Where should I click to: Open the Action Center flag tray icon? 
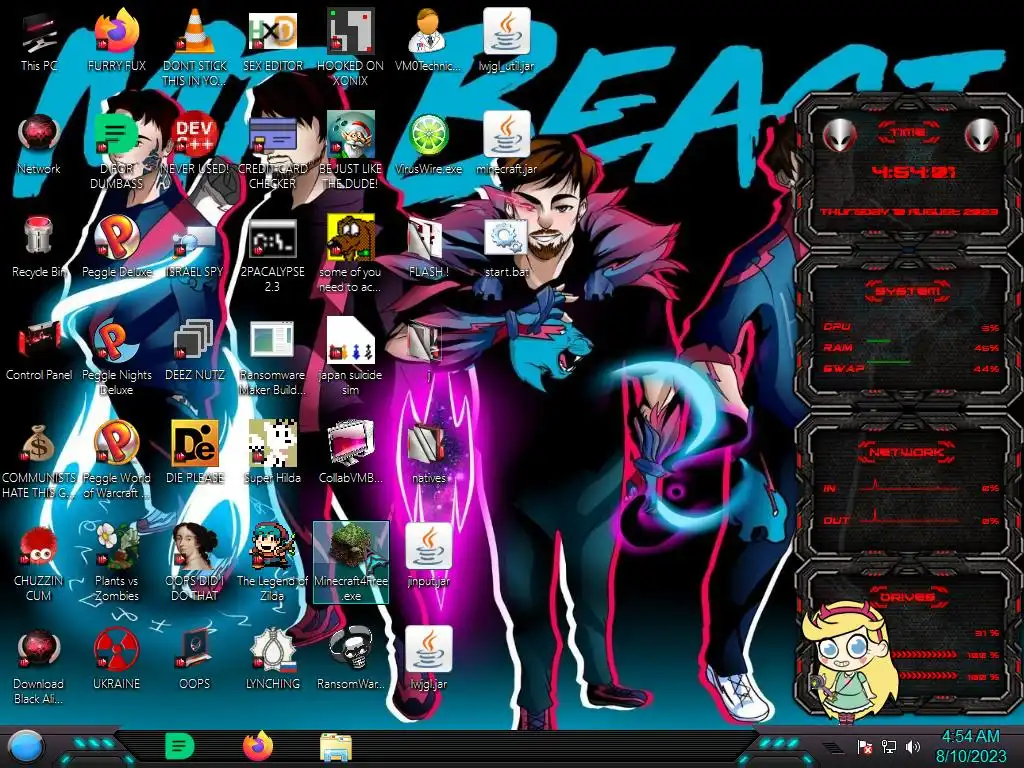click(865, 747)
